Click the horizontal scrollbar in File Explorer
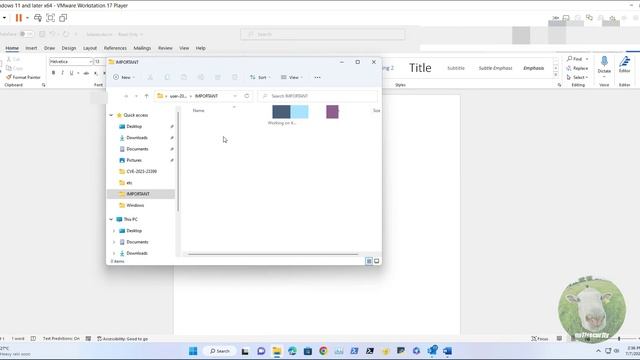640x360 pixels. tap(273, 254)
